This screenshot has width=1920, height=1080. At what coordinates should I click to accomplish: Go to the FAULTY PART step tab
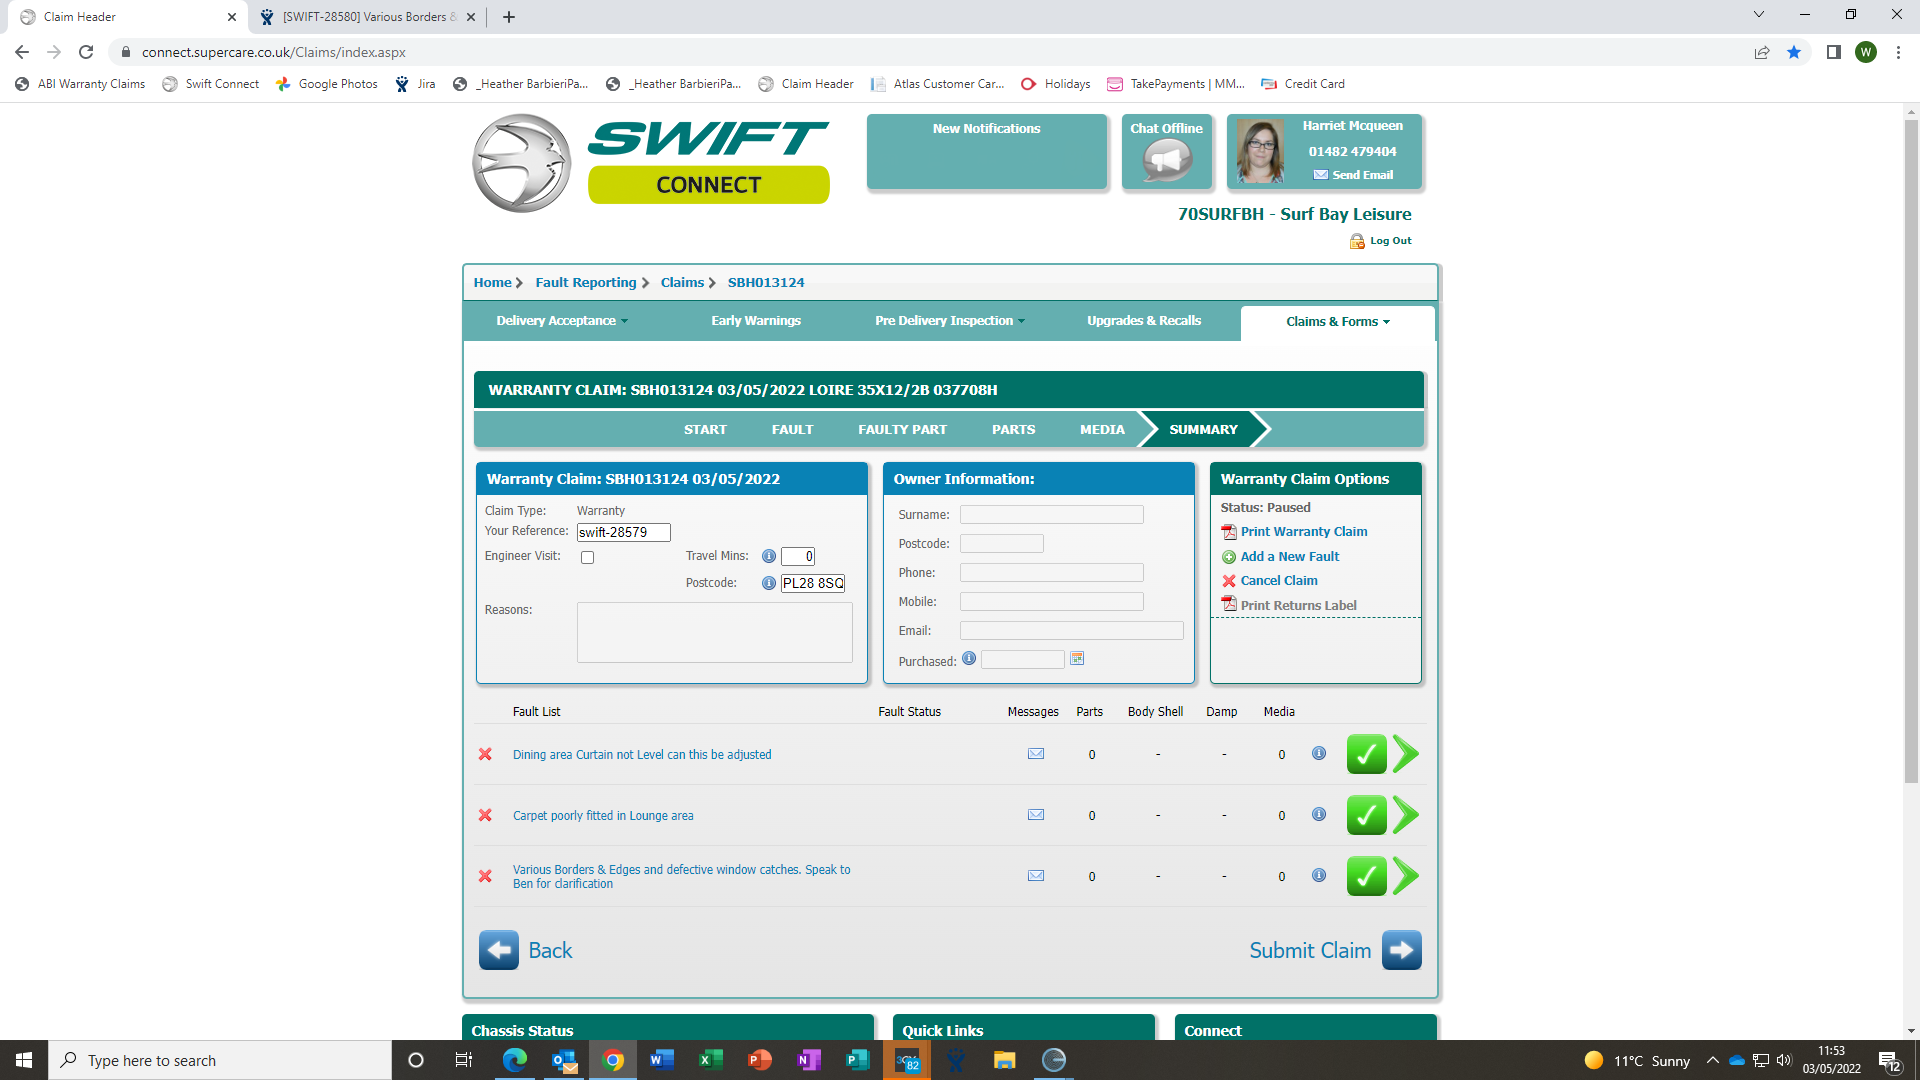[902, 430]
